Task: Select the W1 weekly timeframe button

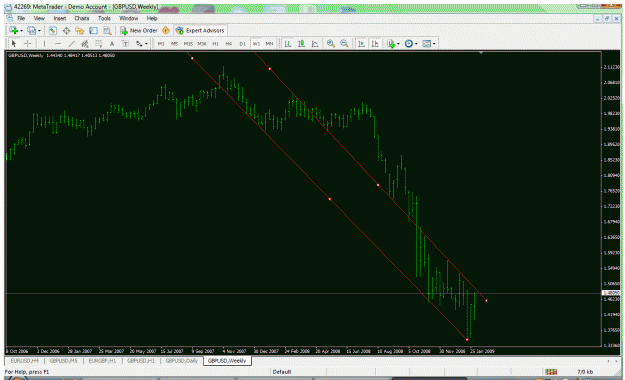Action: (256, 44)
